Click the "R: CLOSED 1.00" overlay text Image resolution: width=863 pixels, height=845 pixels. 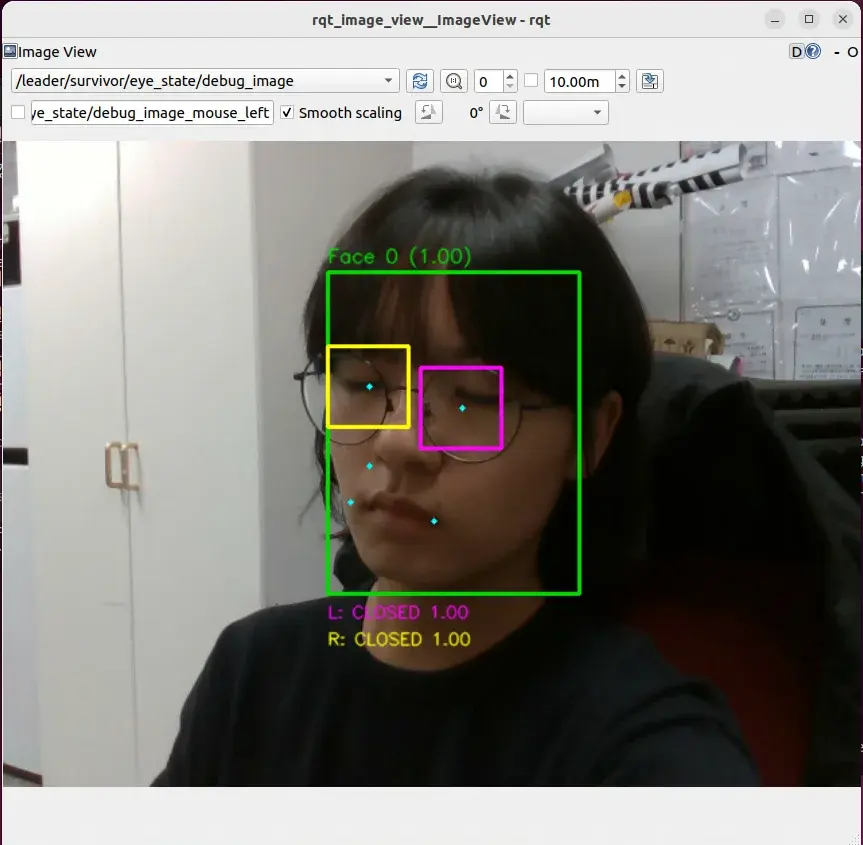399,639
